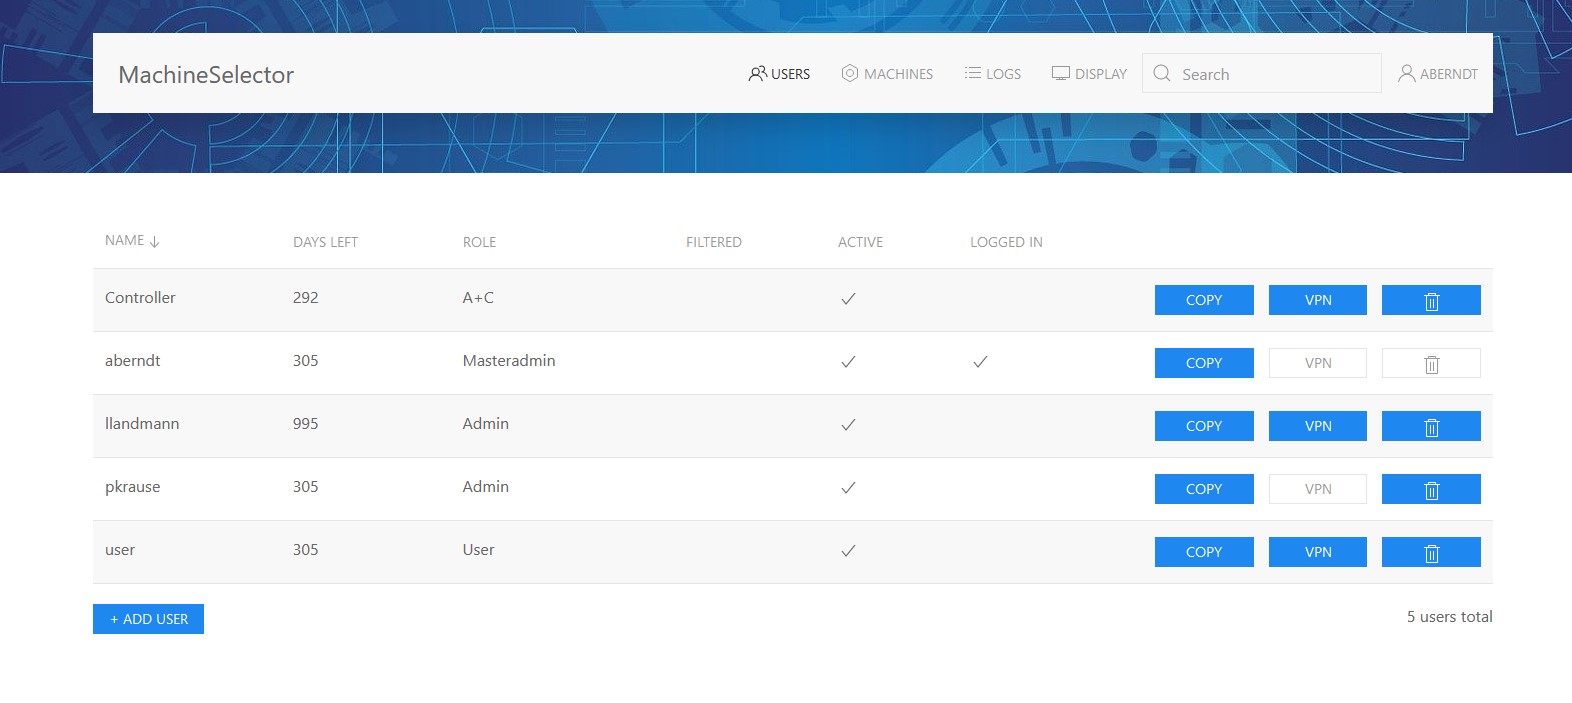
Task: Click the search magnifier icon
Action: [1162, 74]
